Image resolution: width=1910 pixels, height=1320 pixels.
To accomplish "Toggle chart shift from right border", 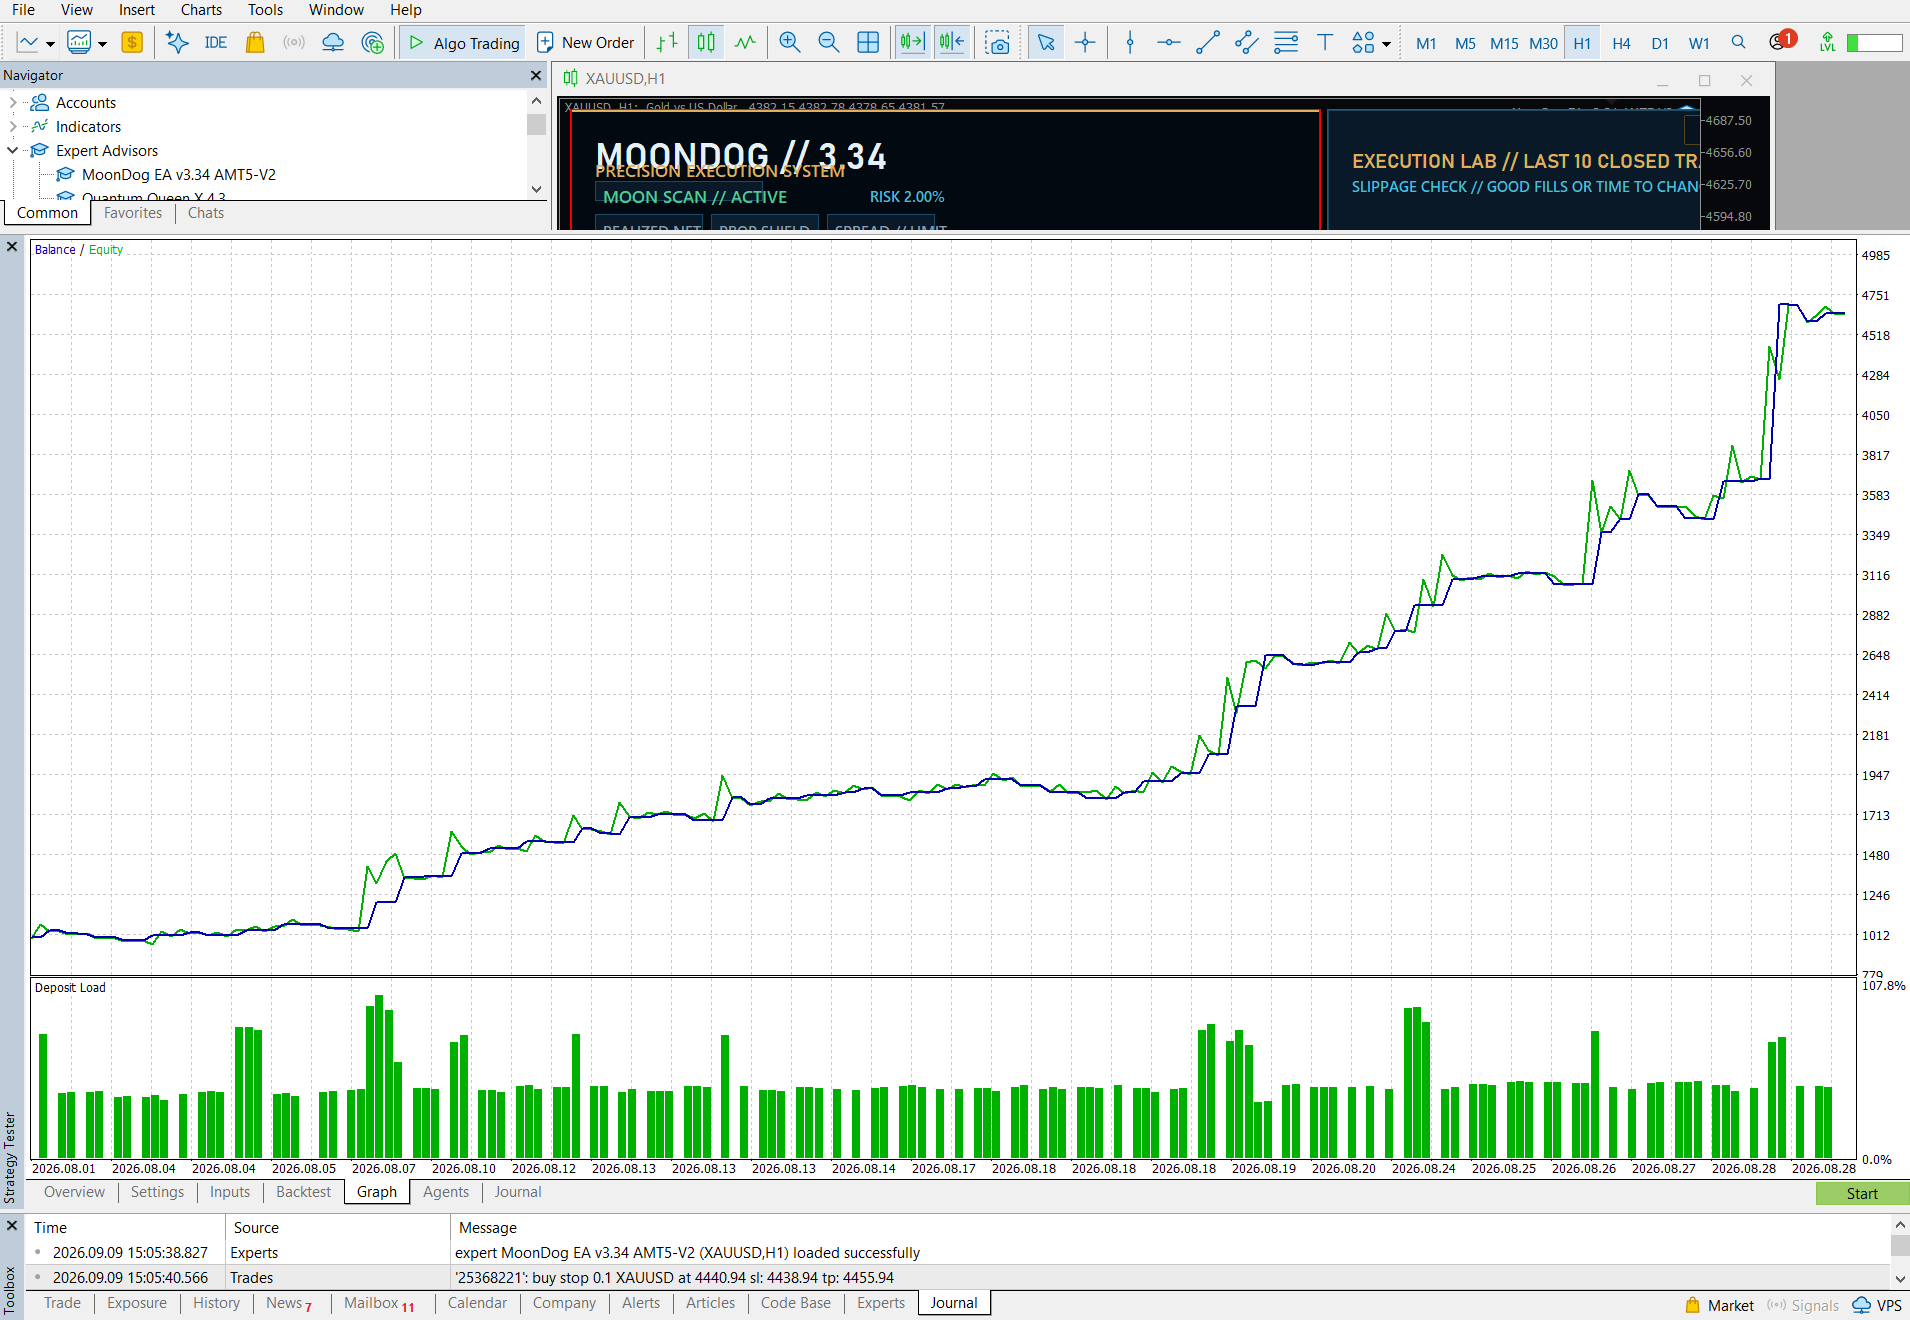I will 952,43.
